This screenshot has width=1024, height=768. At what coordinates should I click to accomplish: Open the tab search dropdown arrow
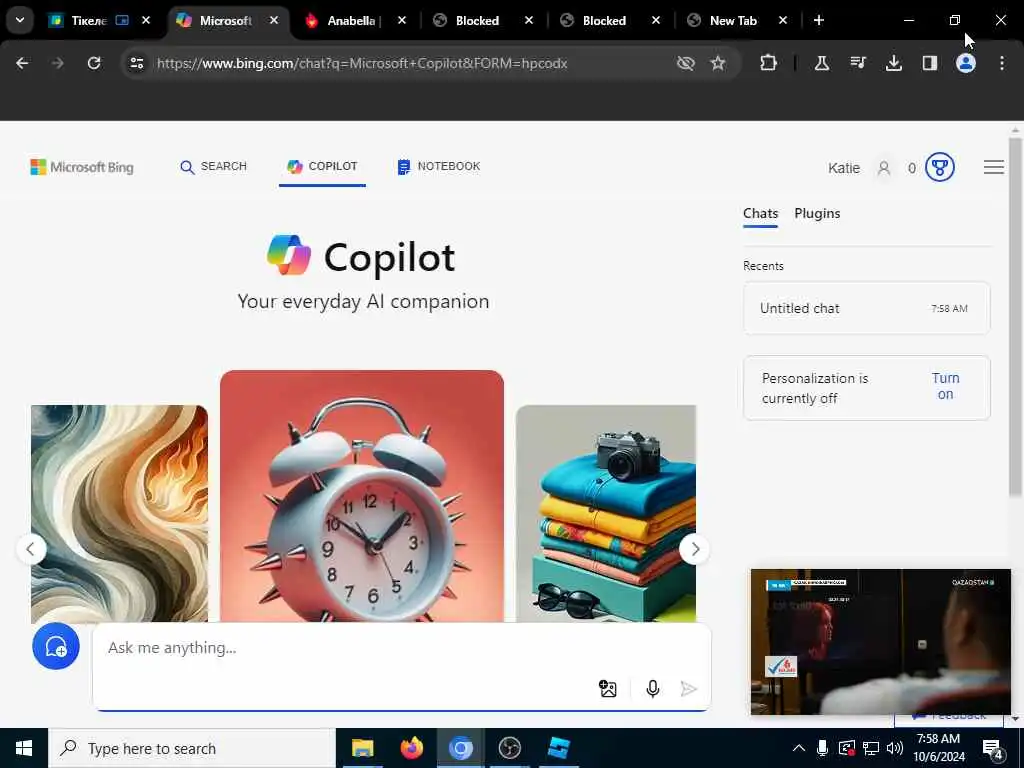click(20, 20)
